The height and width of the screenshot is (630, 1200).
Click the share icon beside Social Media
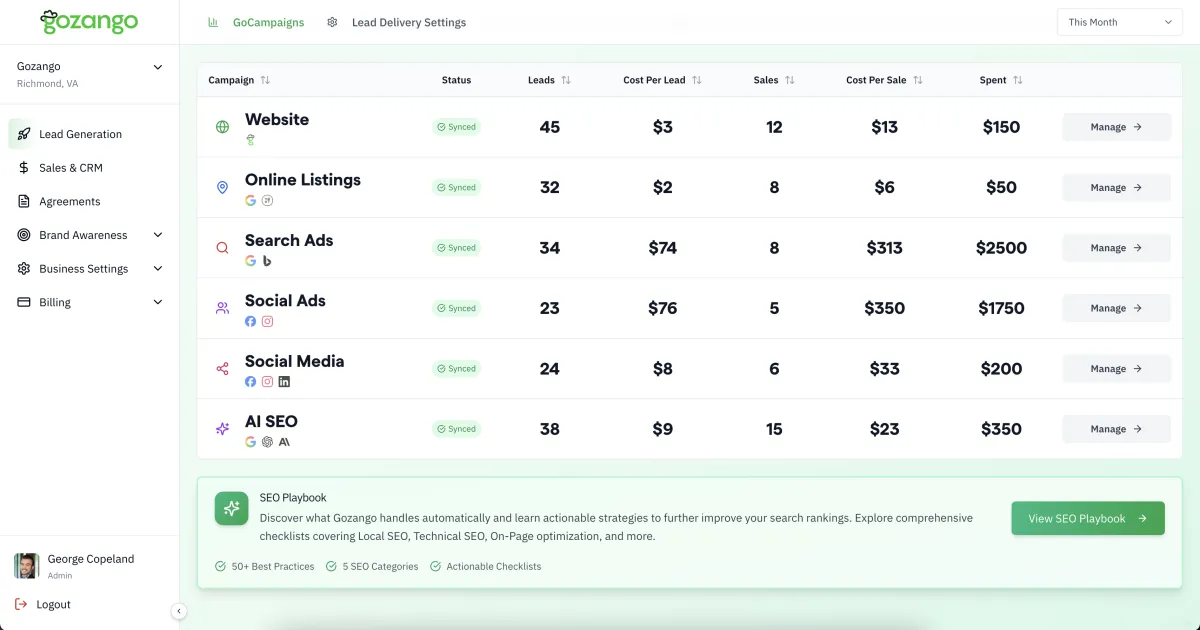pos(222,369)
